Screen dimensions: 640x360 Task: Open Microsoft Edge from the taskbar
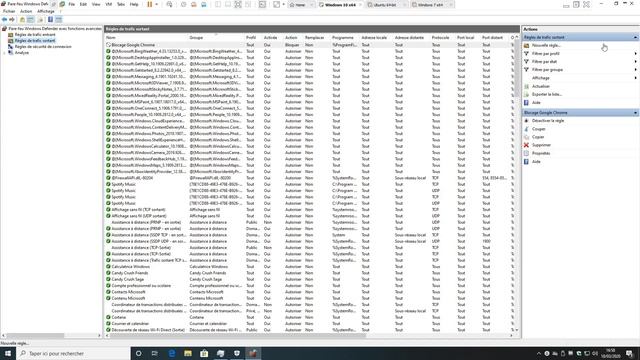coord(172,353)
